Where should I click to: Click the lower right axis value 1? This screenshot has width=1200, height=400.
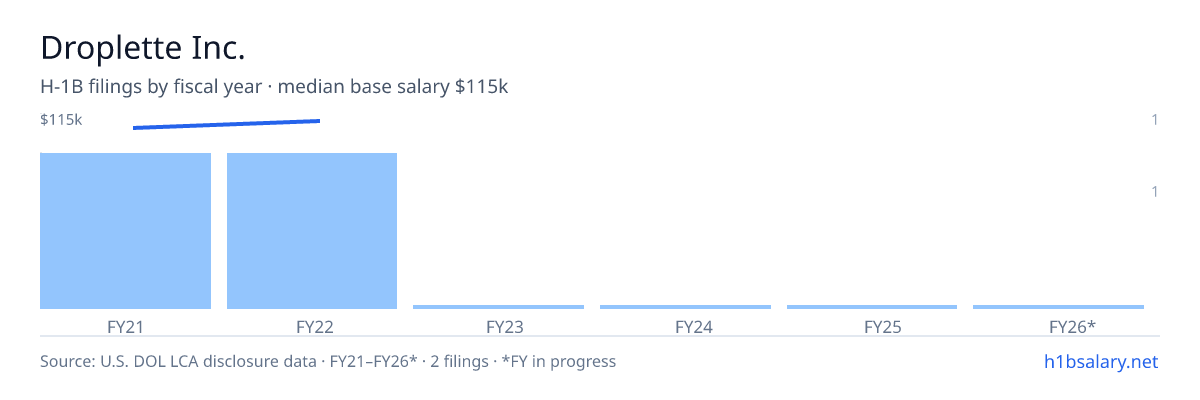click(1155, 191)
